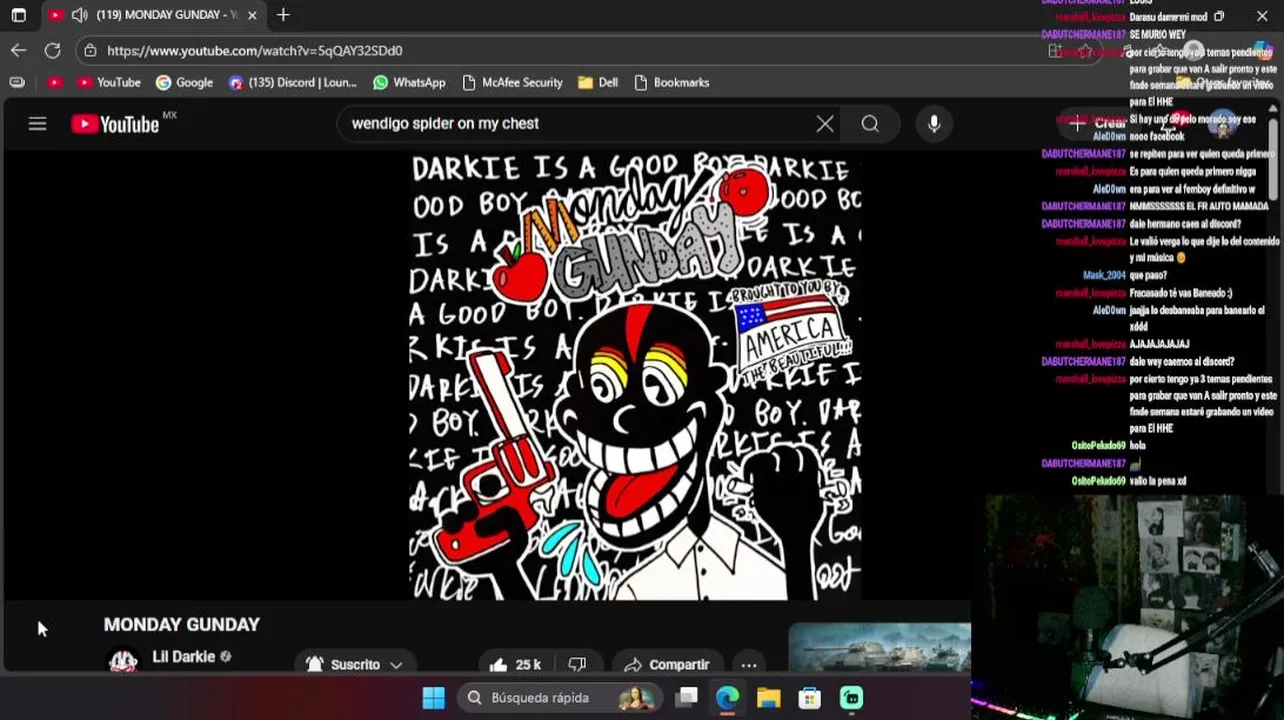This screenshot has height=720, width=1284.
Task: Go back with the browser back arrow
Action: [x=19, y=50]
